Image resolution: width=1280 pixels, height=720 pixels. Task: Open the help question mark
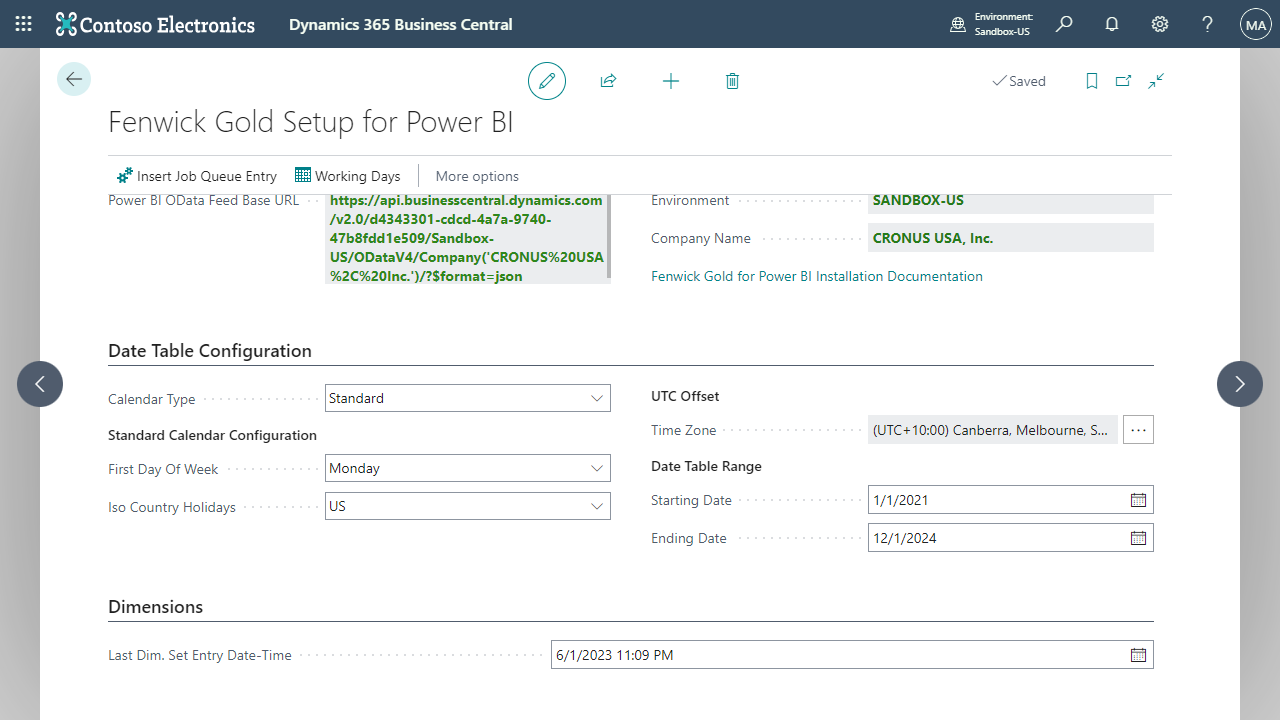[x=1208, y=24]
